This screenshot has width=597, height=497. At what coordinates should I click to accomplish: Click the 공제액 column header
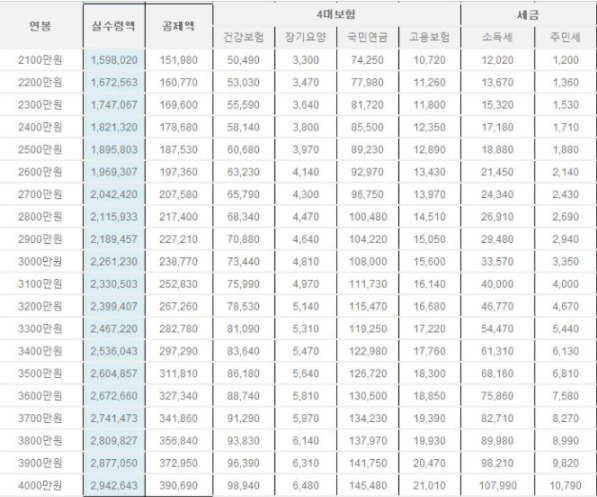click(179, 26)
